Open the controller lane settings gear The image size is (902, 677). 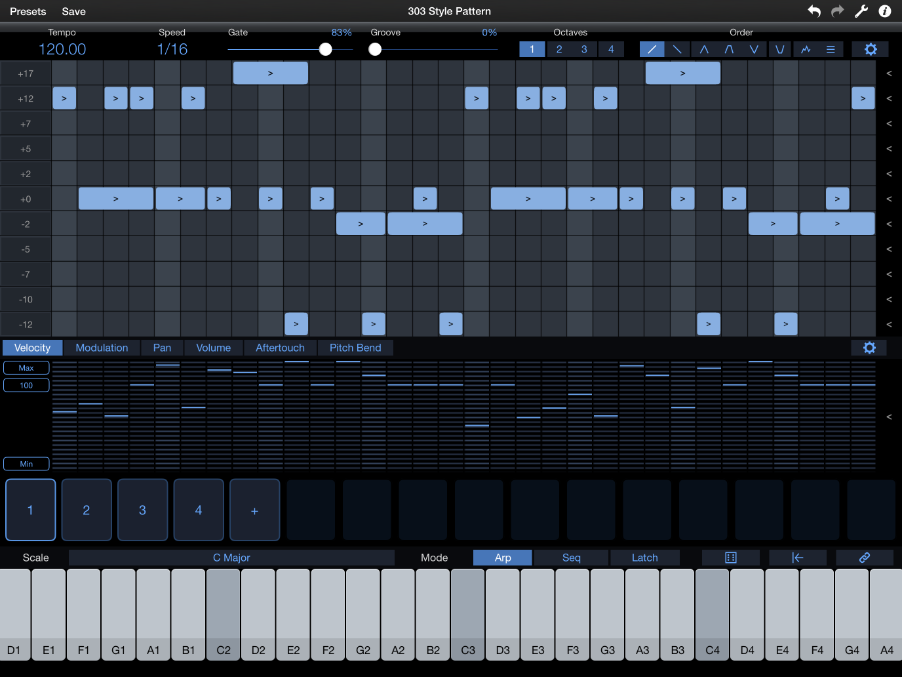pyautogui.click(x=869, y=348)
